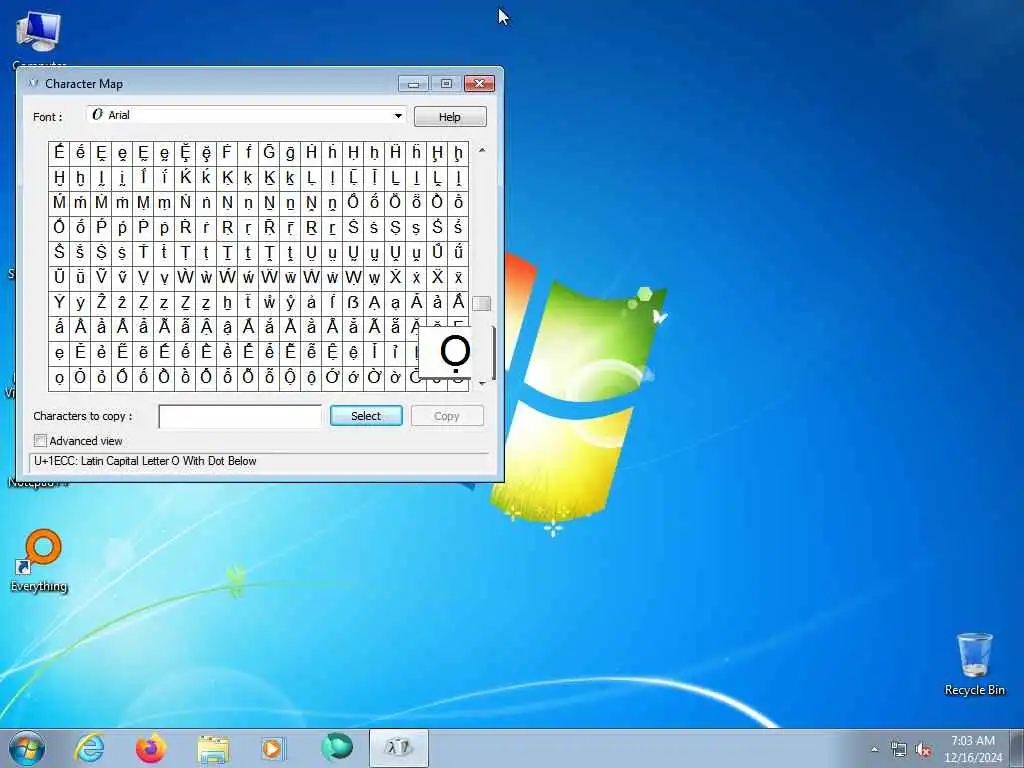Open Windows Explorer from the taskbar

(213, 749)
